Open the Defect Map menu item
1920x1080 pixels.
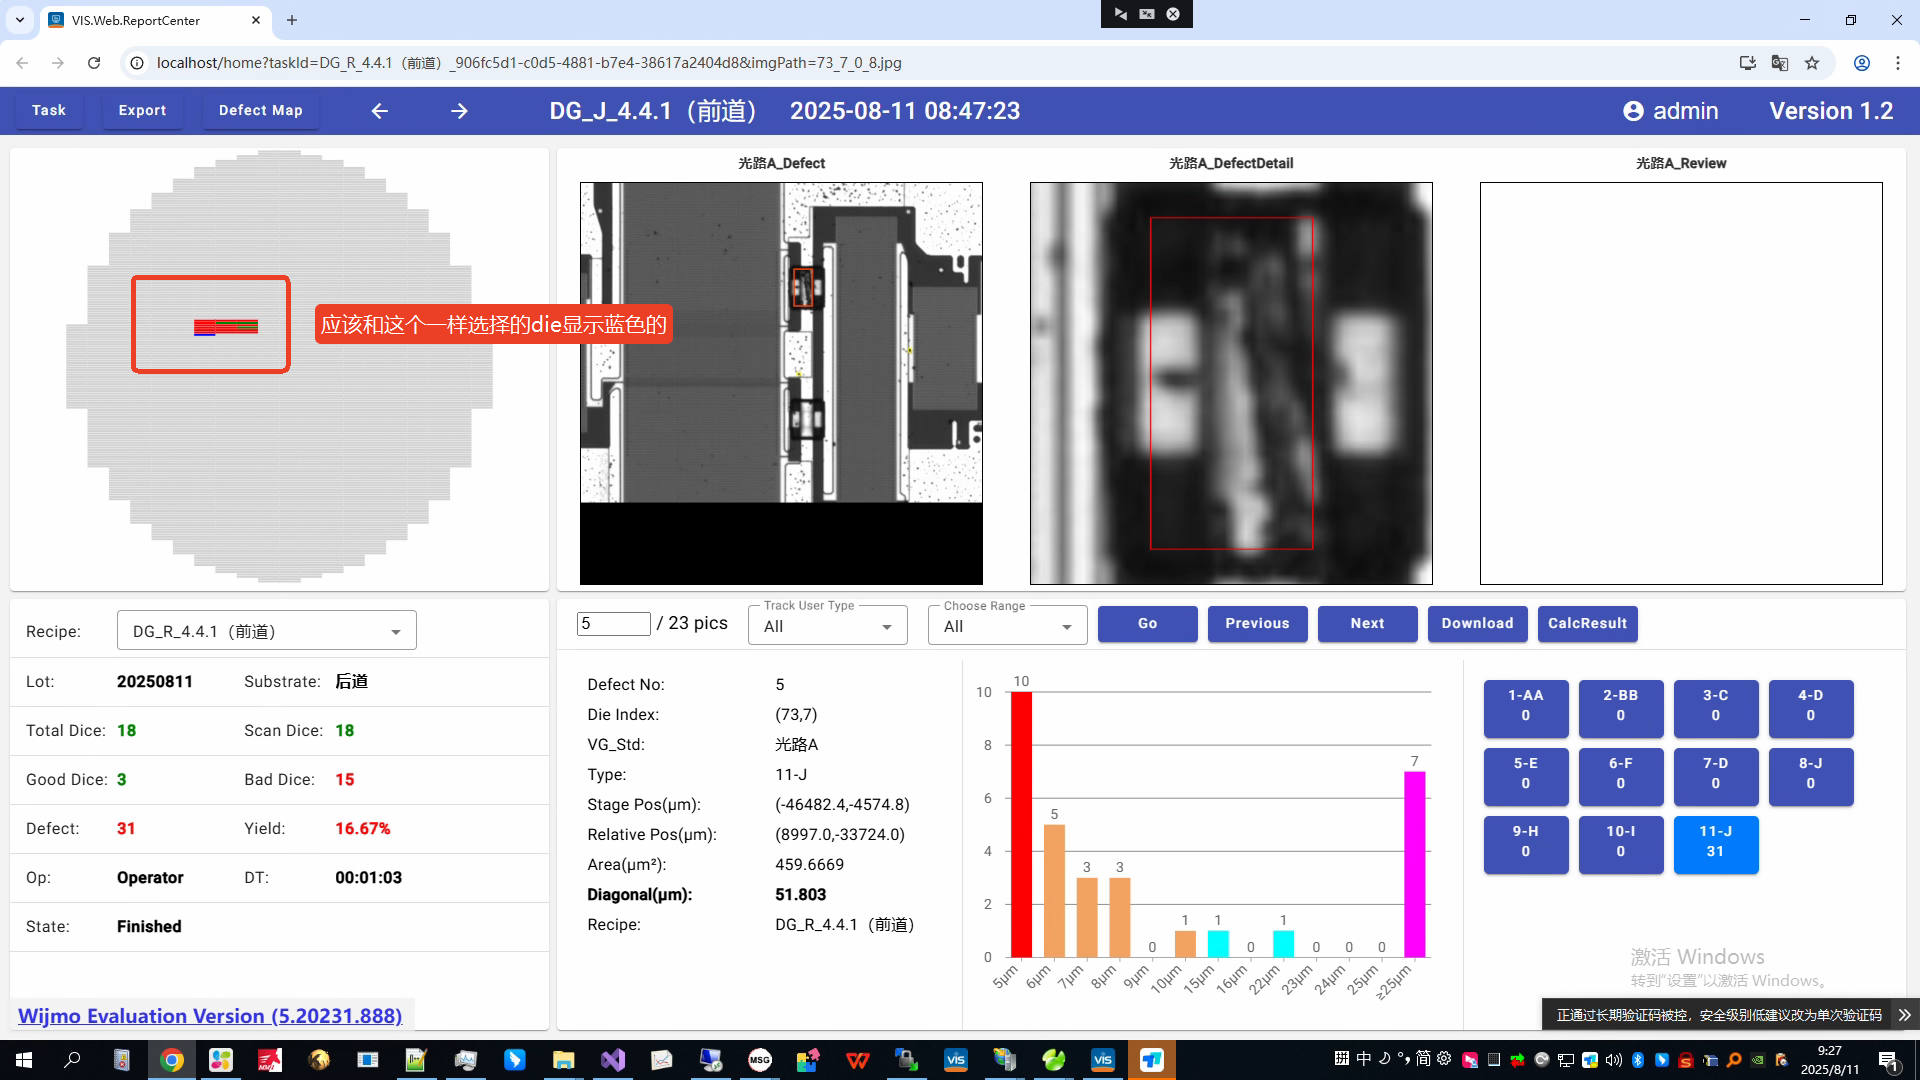click(260, 111)
